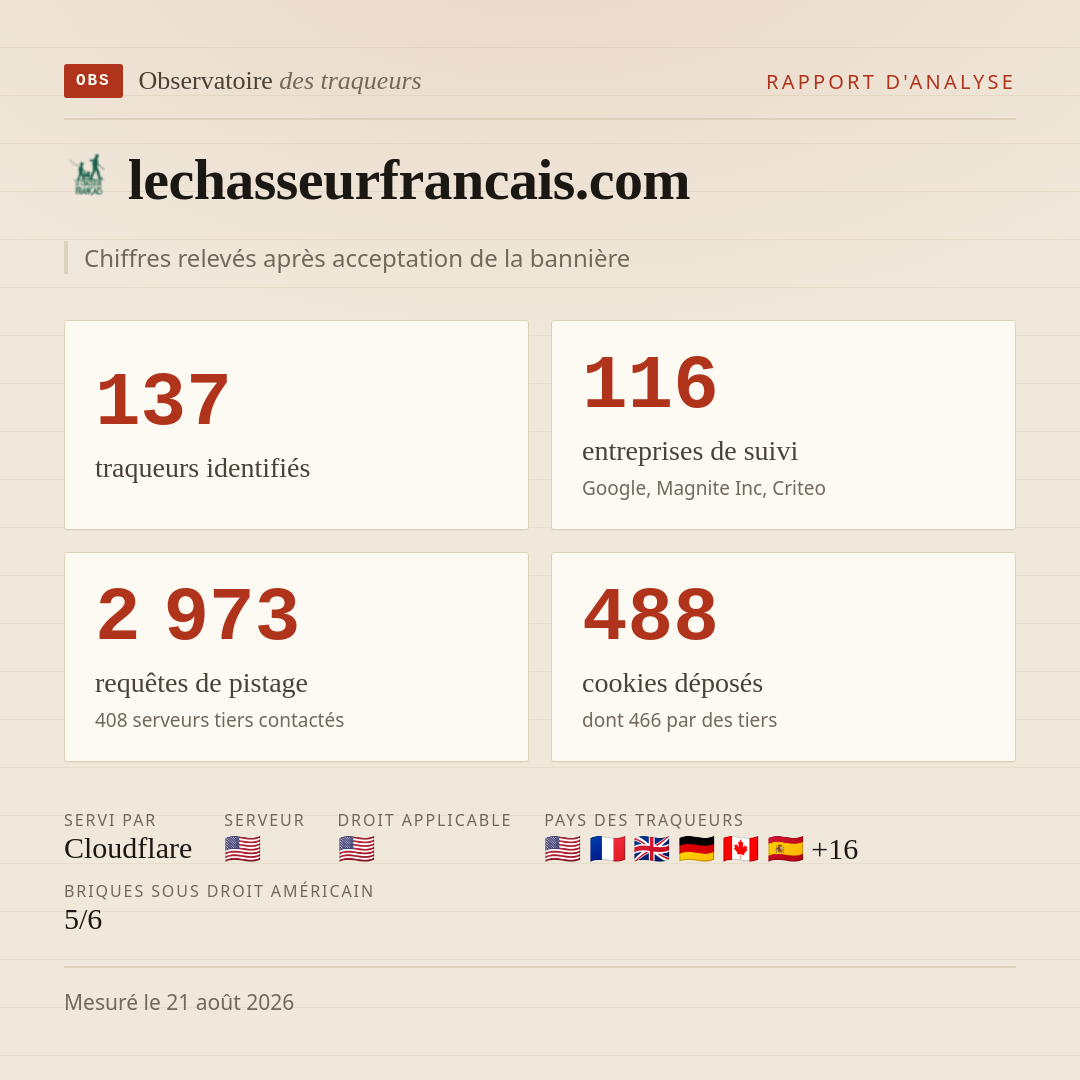Open the Observatoire des traqueurs title
The width and height of the screenshot is (1080, 1080).
(280, 81)
